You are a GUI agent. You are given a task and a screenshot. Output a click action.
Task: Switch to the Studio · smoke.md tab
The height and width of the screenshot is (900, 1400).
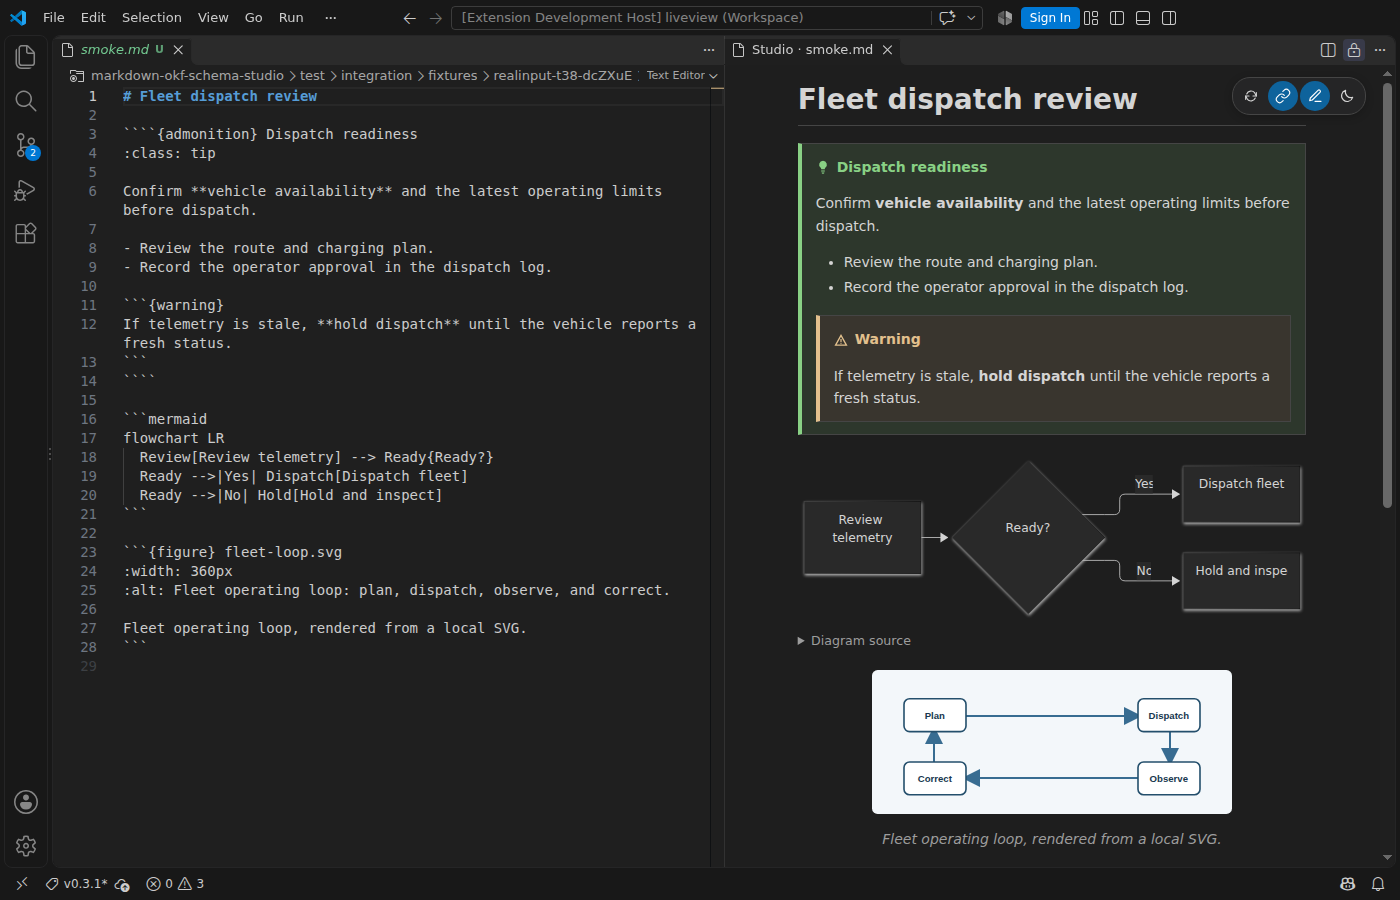812,50
